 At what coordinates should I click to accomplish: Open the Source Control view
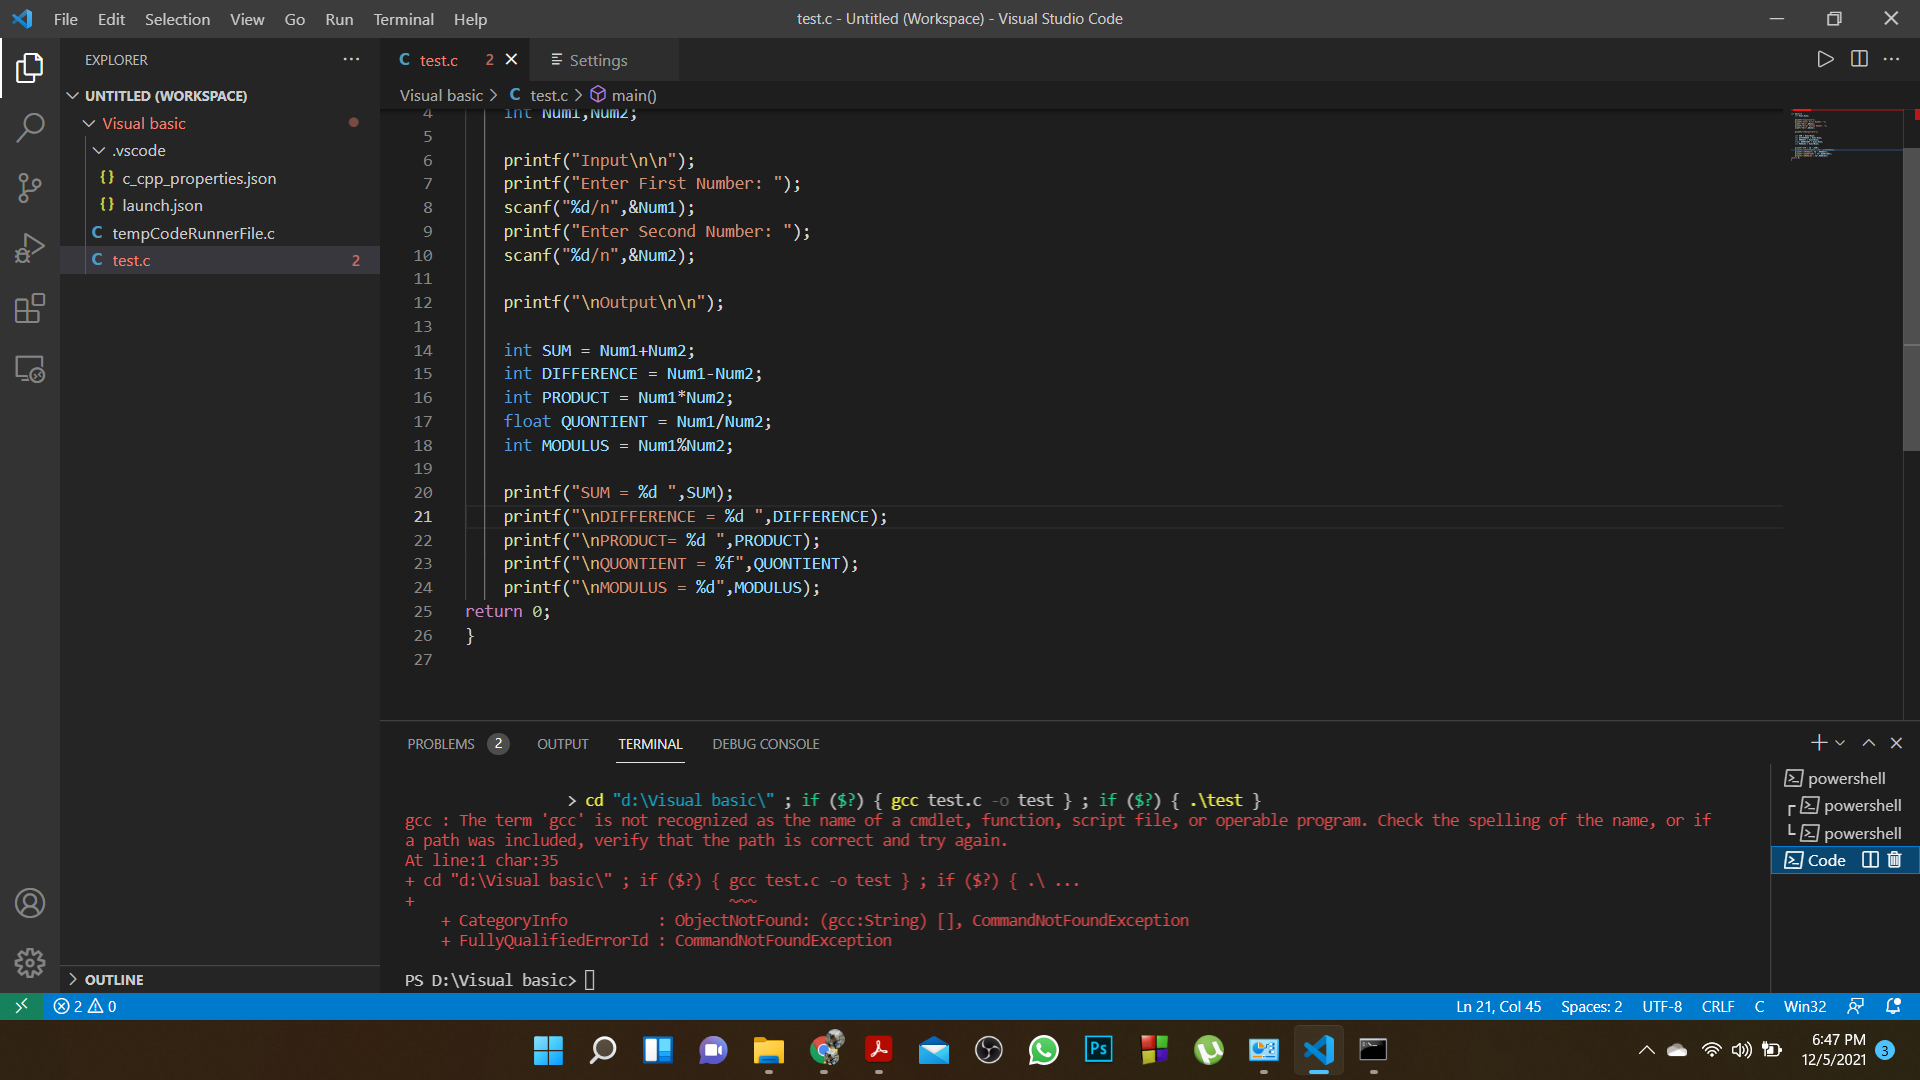(x=30, y=188)
